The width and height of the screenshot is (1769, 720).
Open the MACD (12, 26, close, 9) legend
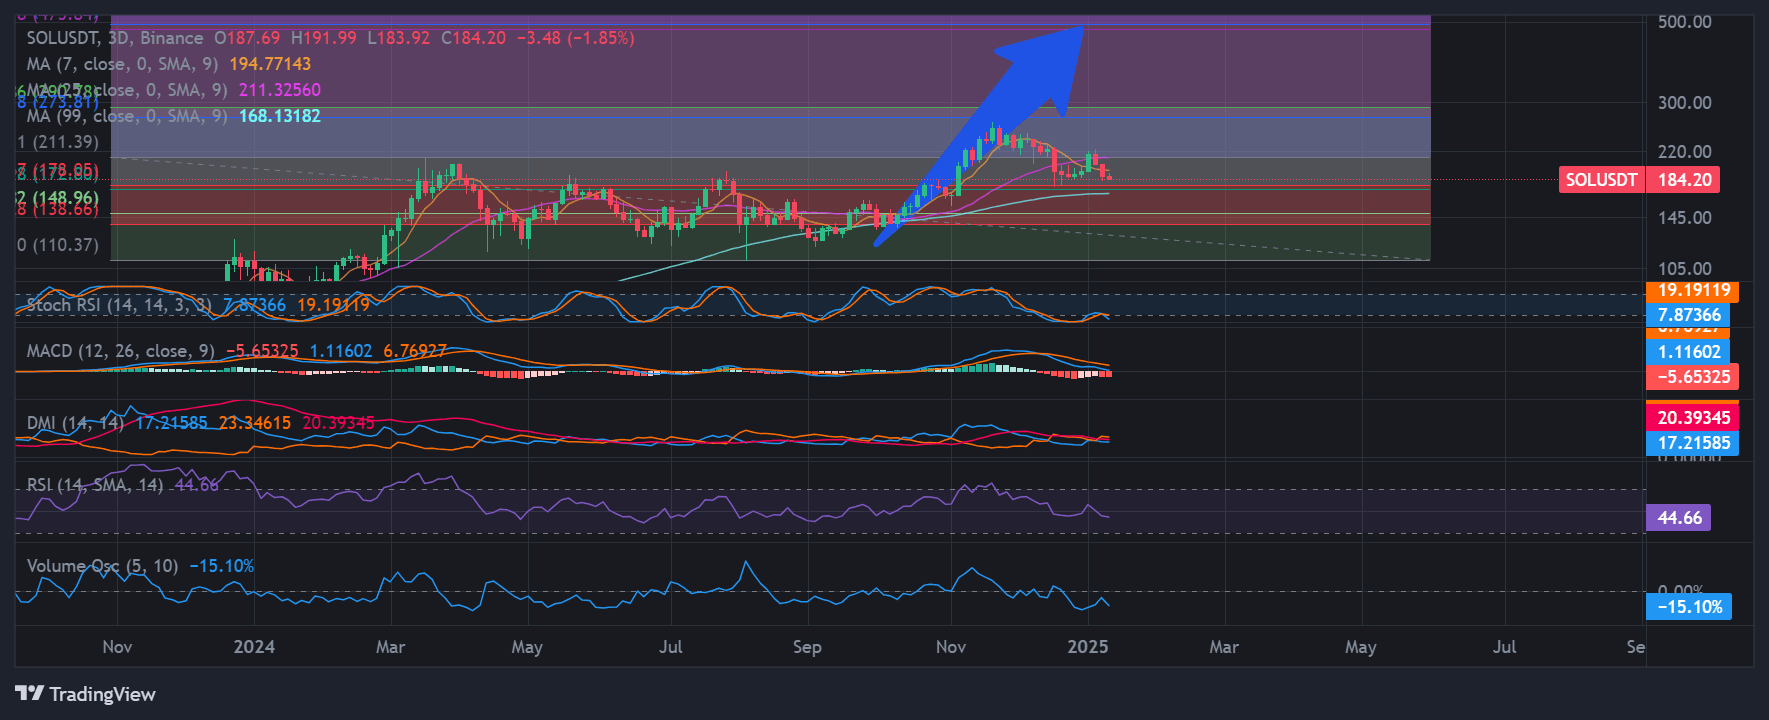[x=121, y=351]
